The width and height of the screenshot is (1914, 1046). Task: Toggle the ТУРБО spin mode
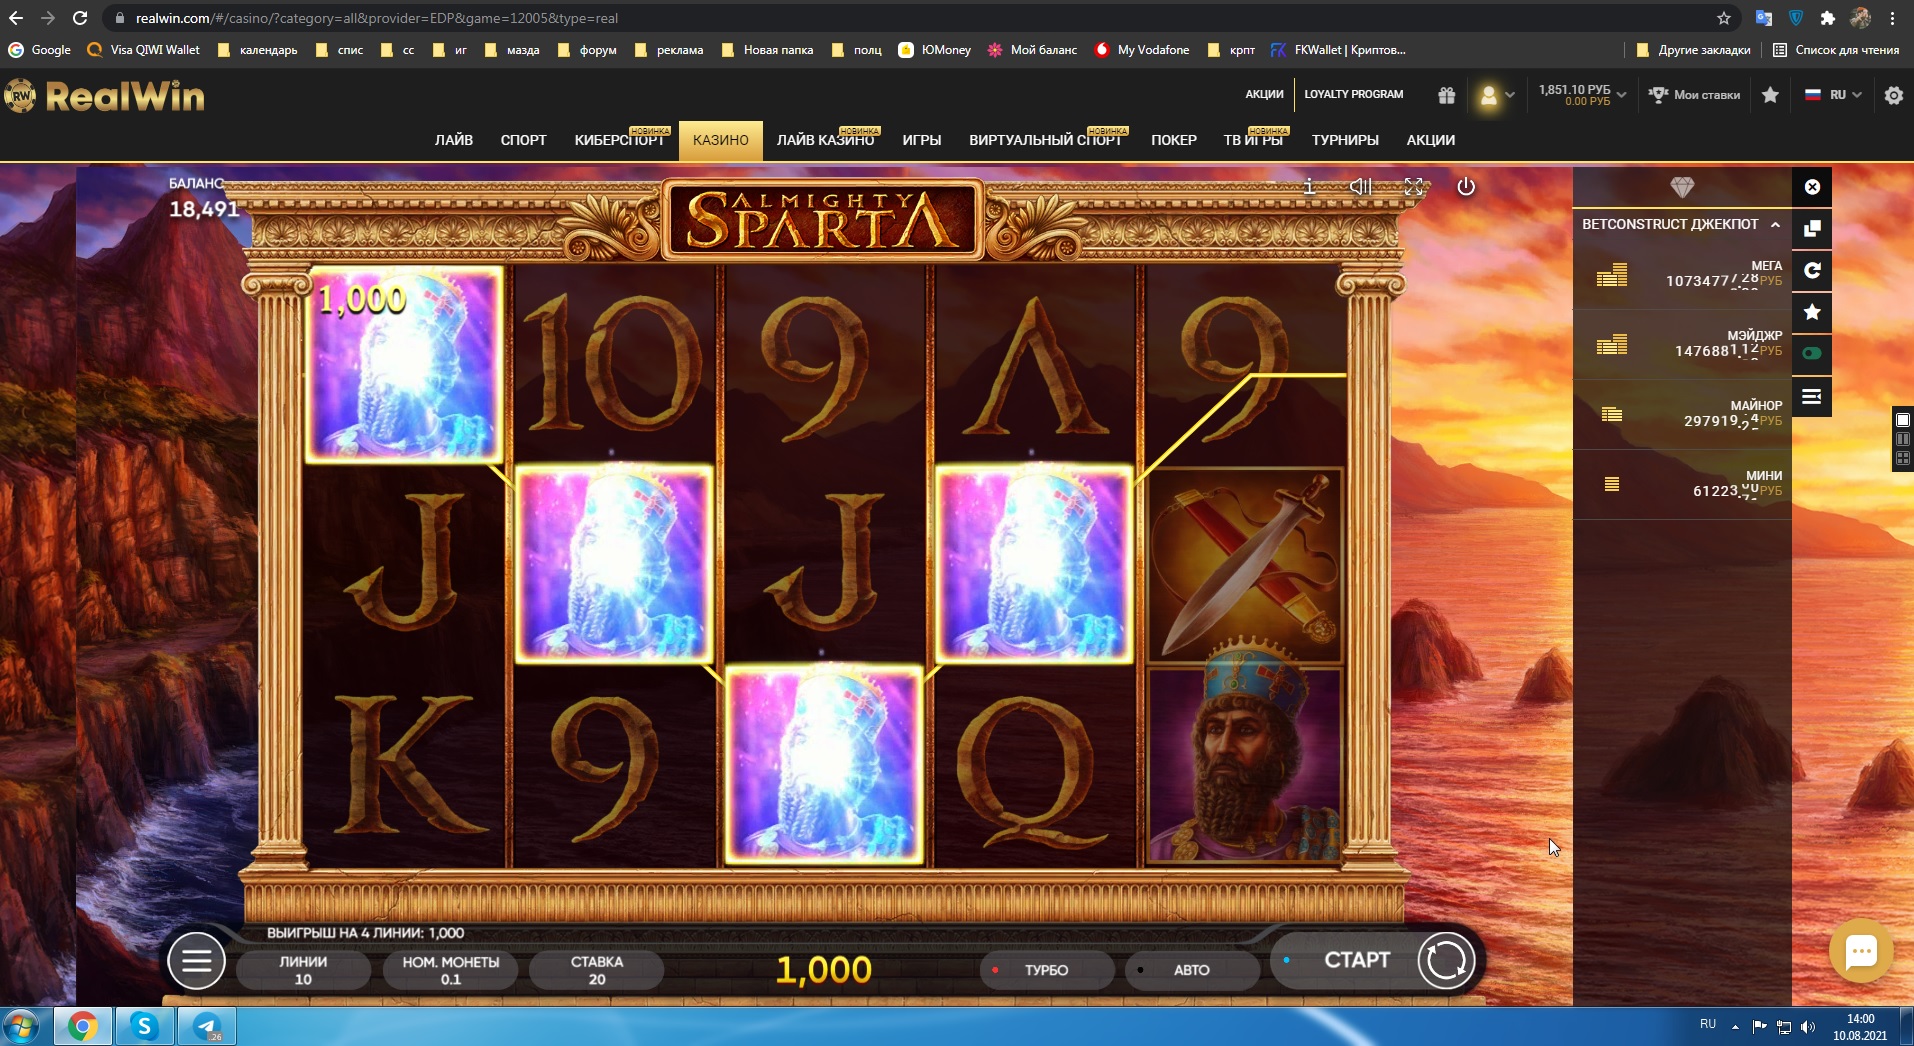coord(1046,970)
